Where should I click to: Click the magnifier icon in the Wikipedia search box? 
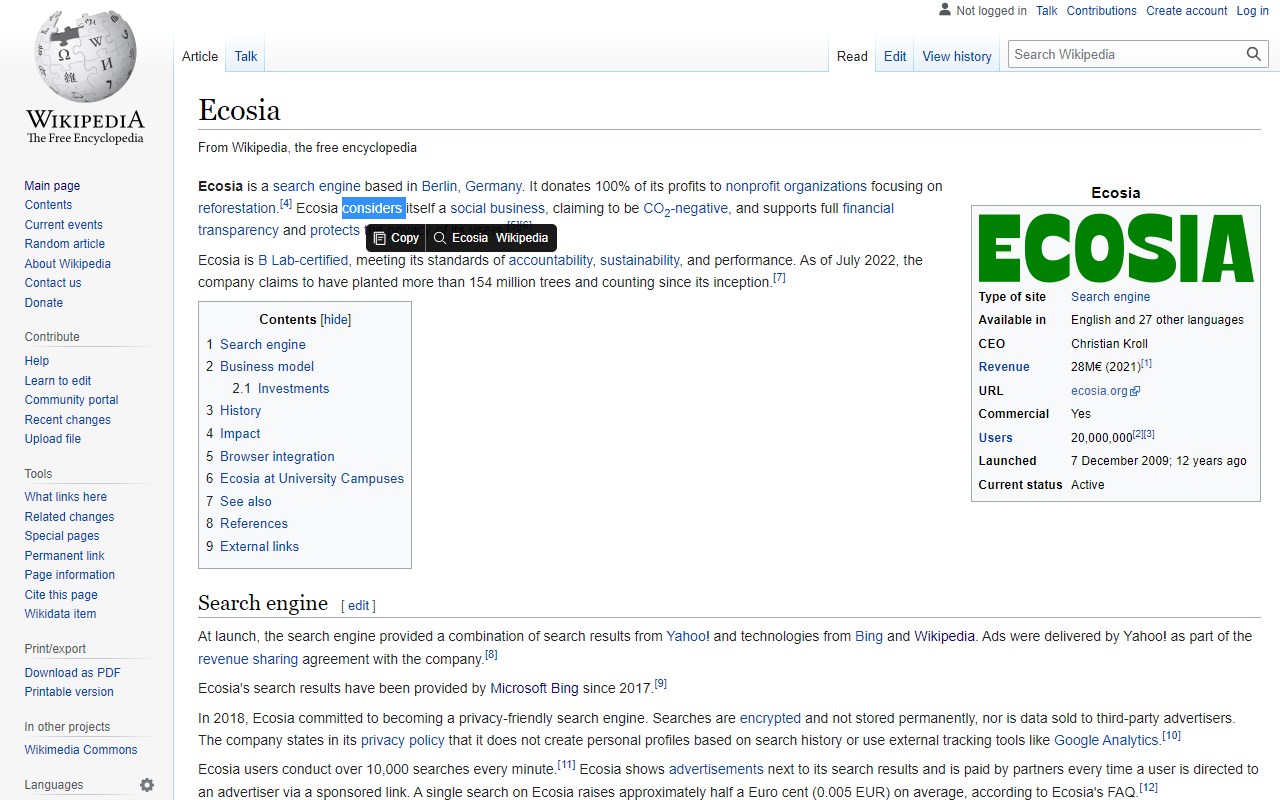(1254, 55)
